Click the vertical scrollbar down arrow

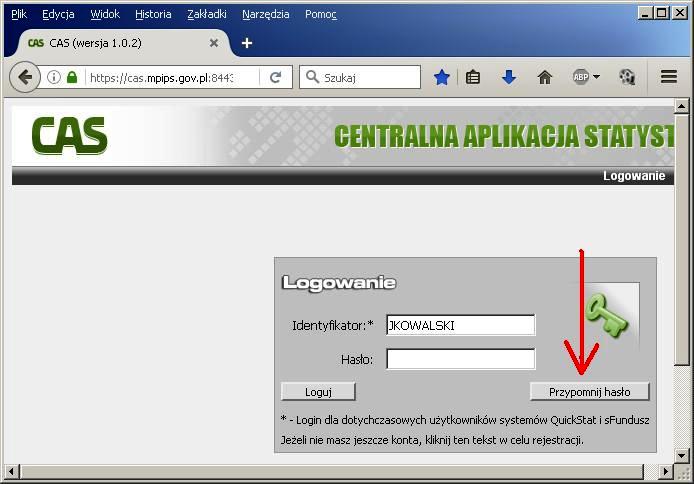click(x=681, y=455)
